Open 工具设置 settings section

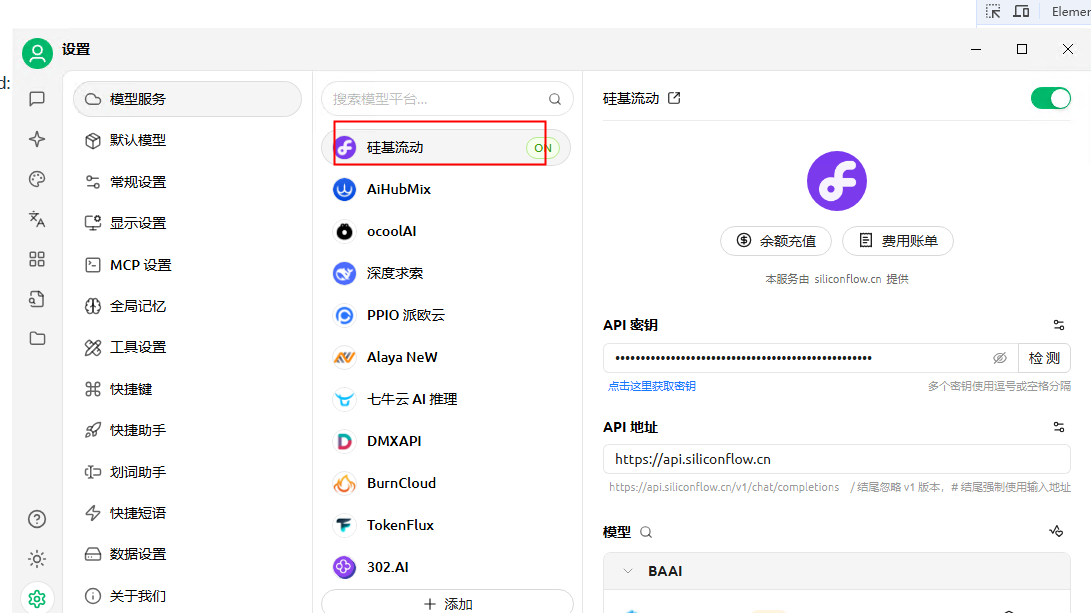pyautogui.click(x=187, y=347)
